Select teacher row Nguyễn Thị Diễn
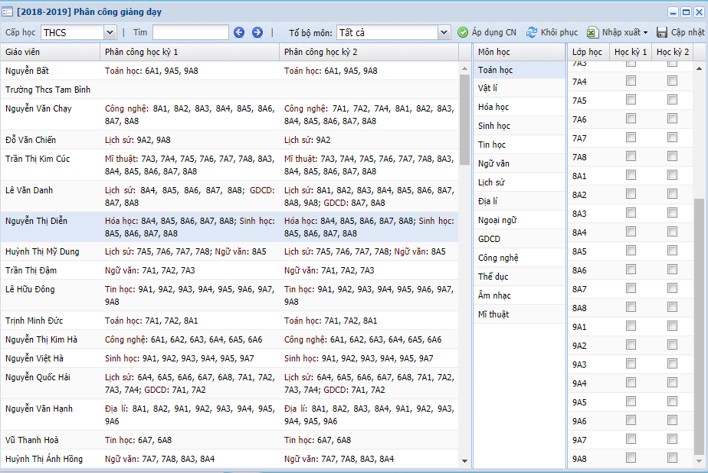This screenshot has height=473, width=708. pos(34,220)
